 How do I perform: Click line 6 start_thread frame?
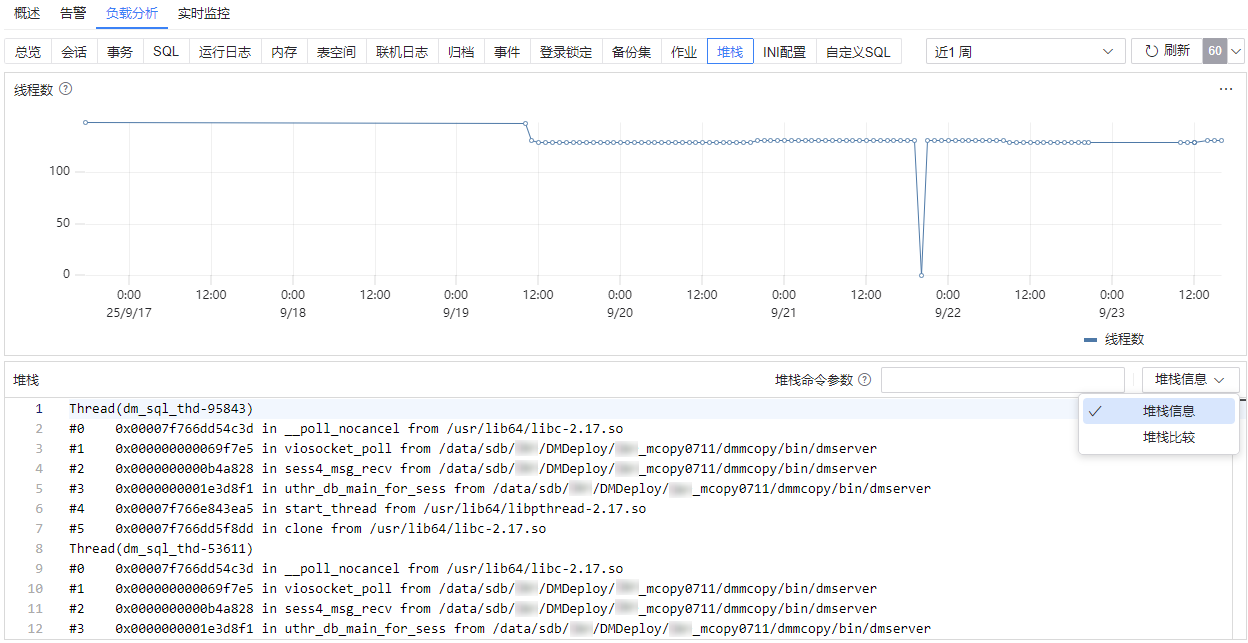(x=357, y=509)
